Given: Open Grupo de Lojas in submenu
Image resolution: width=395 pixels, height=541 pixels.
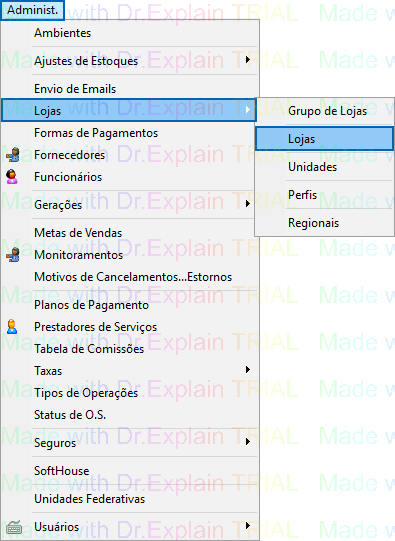Looking at the screenshot, I should click(x=324, y=111).
